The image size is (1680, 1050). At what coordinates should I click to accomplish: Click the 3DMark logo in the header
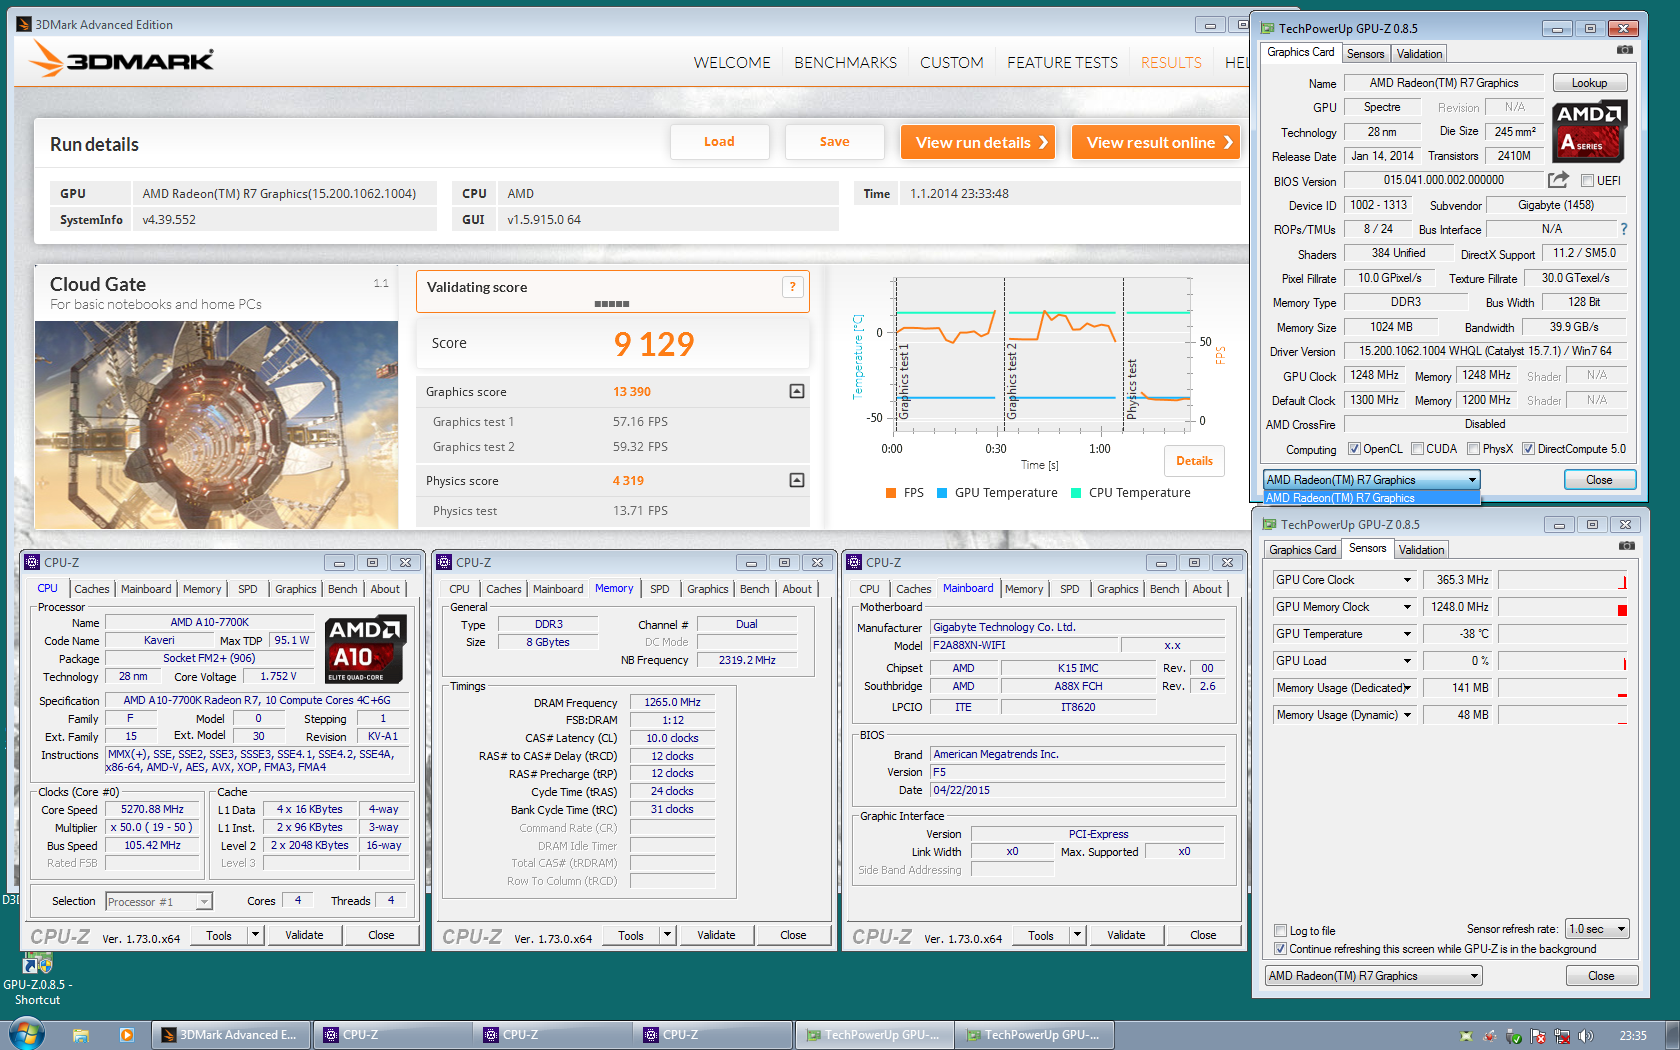coord(121,60)
